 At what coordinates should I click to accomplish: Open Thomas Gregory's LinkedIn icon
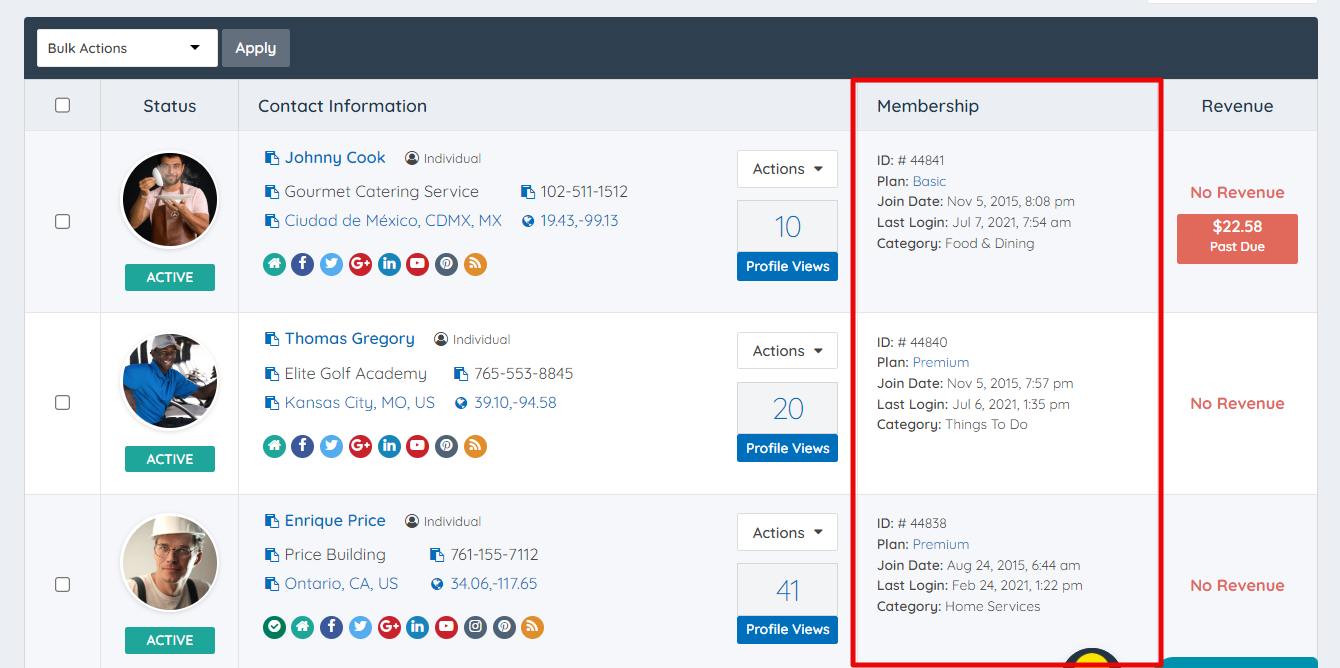click(x=389, y=446)
